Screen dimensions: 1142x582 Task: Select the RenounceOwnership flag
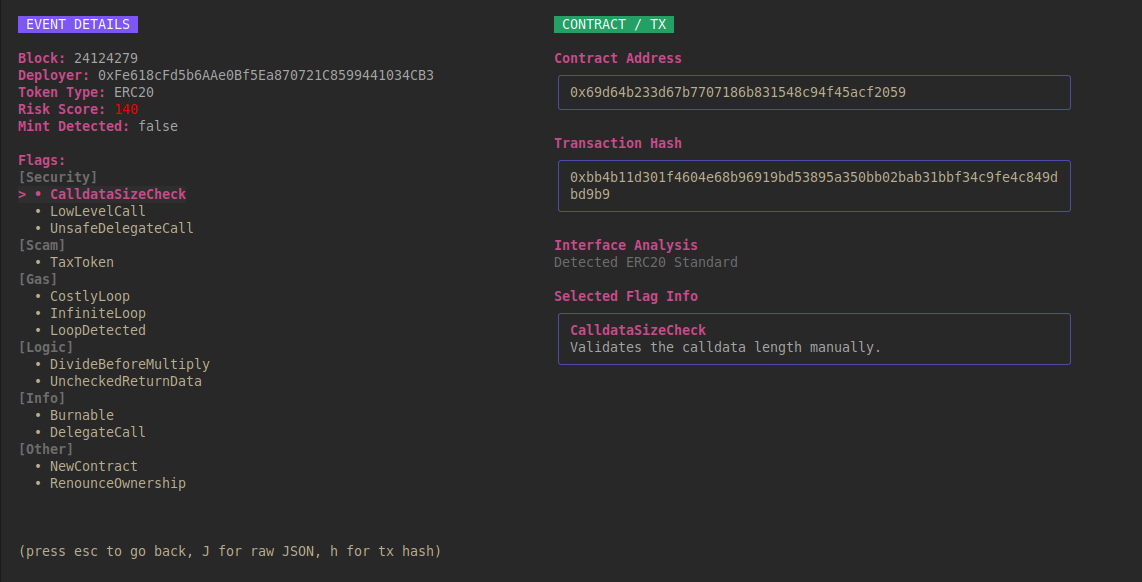tap(117, 483)
